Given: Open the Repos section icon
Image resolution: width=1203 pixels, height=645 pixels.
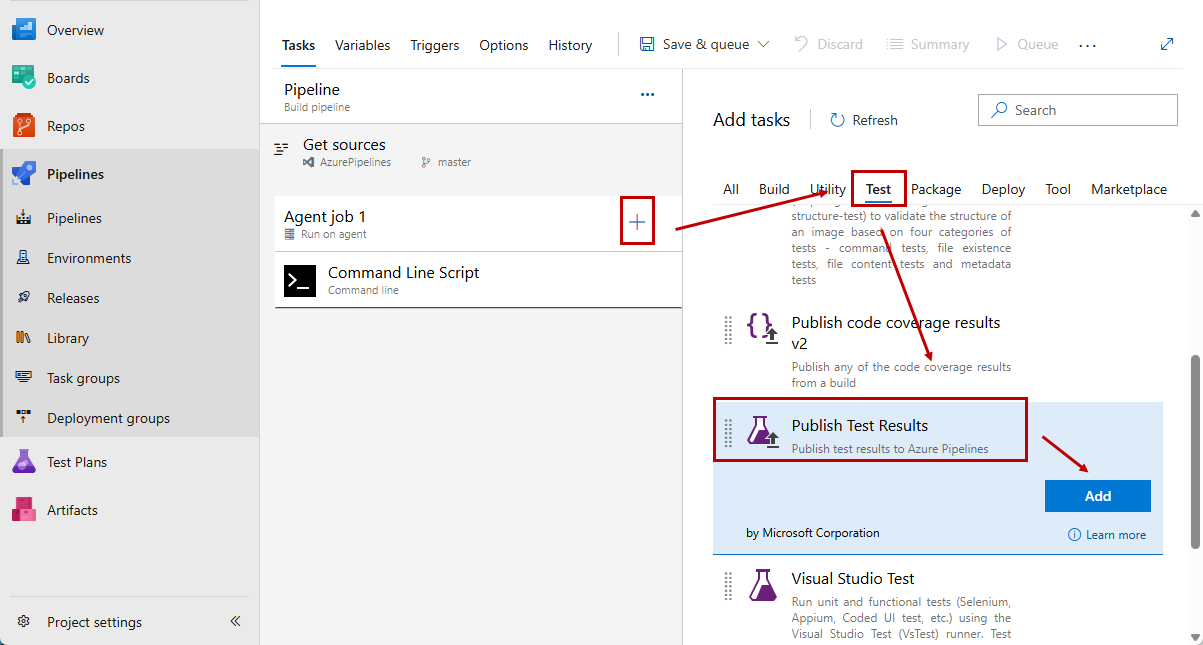Looking at the screenshot, I should (24, 126).
